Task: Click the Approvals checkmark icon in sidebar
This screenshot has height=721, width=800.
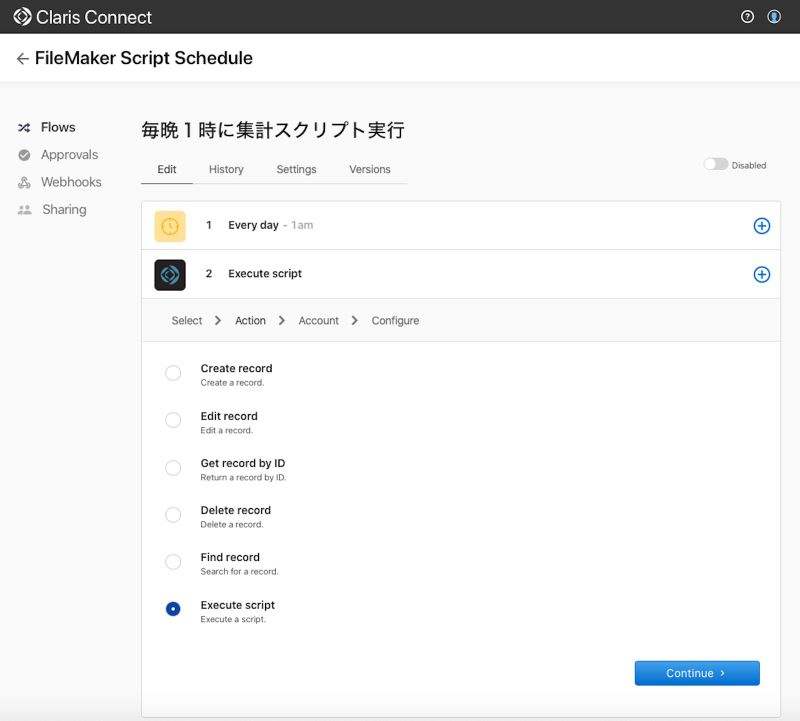Action: 24,155
